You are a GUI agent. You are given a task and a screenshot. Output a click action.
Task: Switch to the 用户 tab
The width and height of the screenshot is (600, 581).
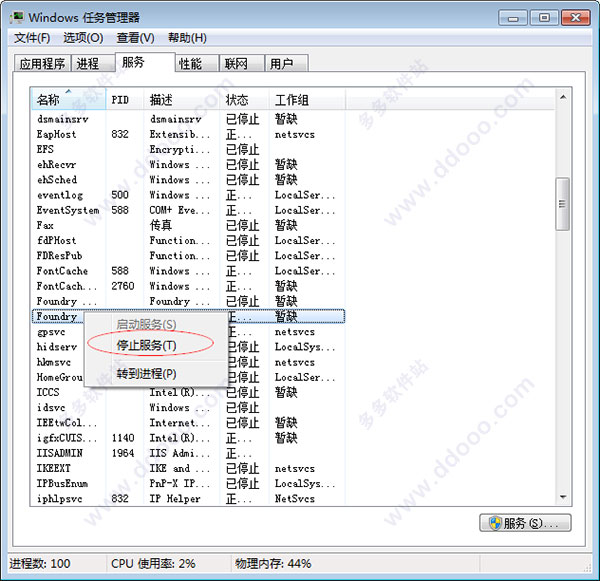tap(287, 63)
